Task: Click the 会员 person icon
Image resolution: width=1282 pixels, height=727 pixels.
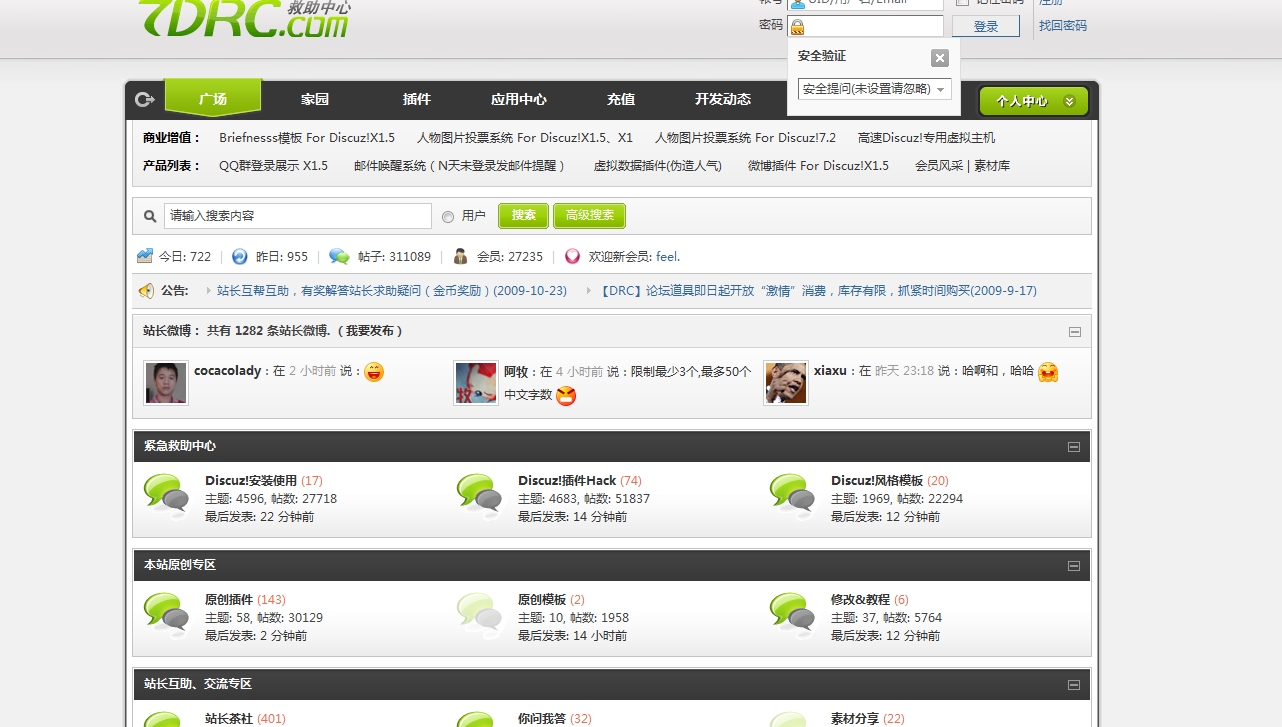Action: [x=460, y=256]
